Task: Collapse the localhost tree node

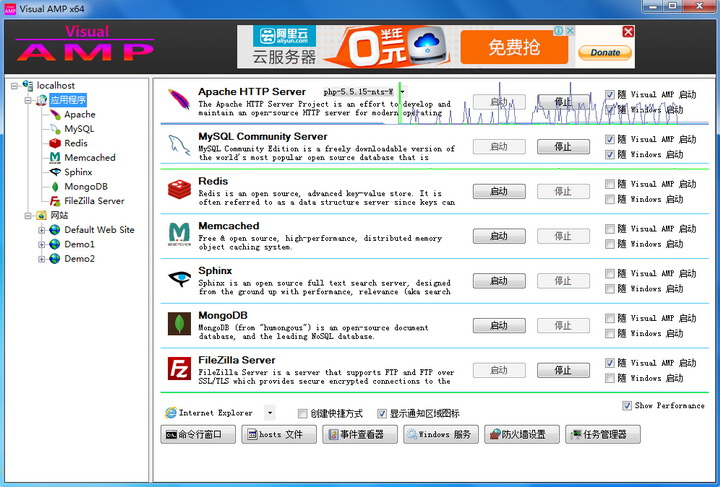Action: (14, 86)
